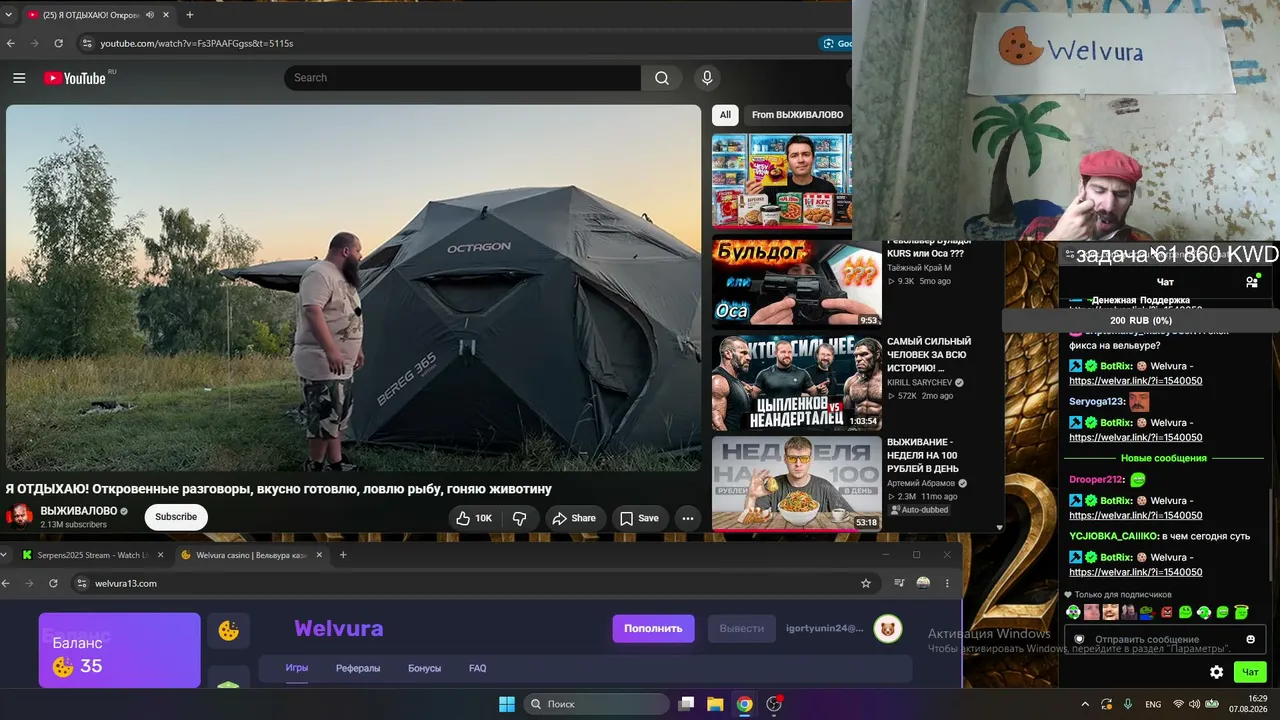Open the emoji picker in chat input

[1250, 639]
